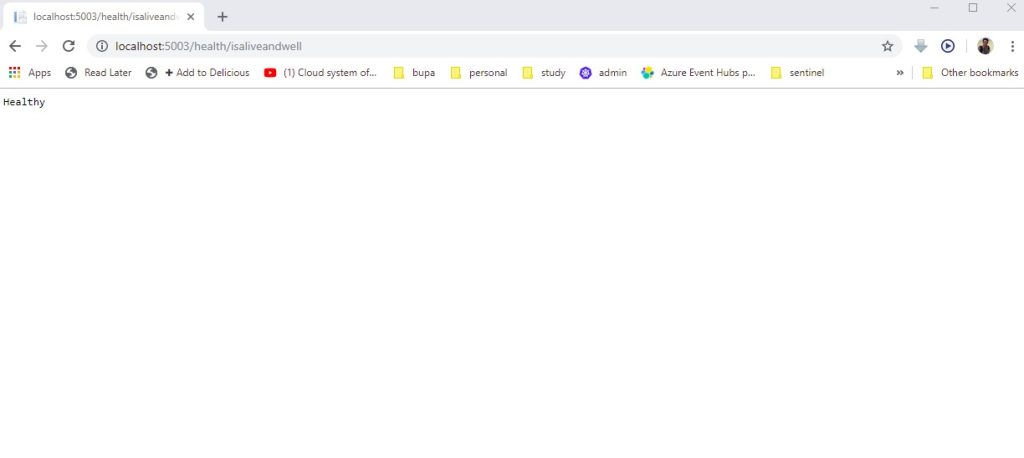1024x458 pixels.
Task: Click the address bar URL field
Action: coord(494,46)
